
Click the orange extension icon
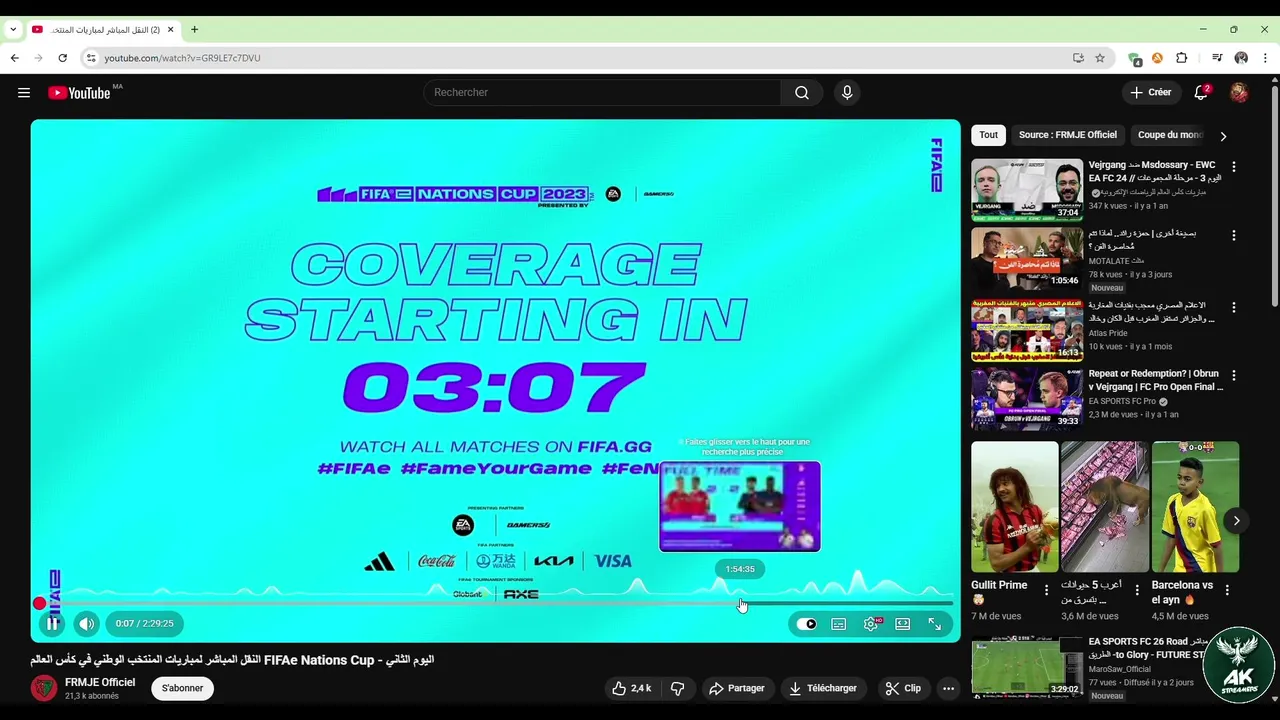(x=1157, y=58)
